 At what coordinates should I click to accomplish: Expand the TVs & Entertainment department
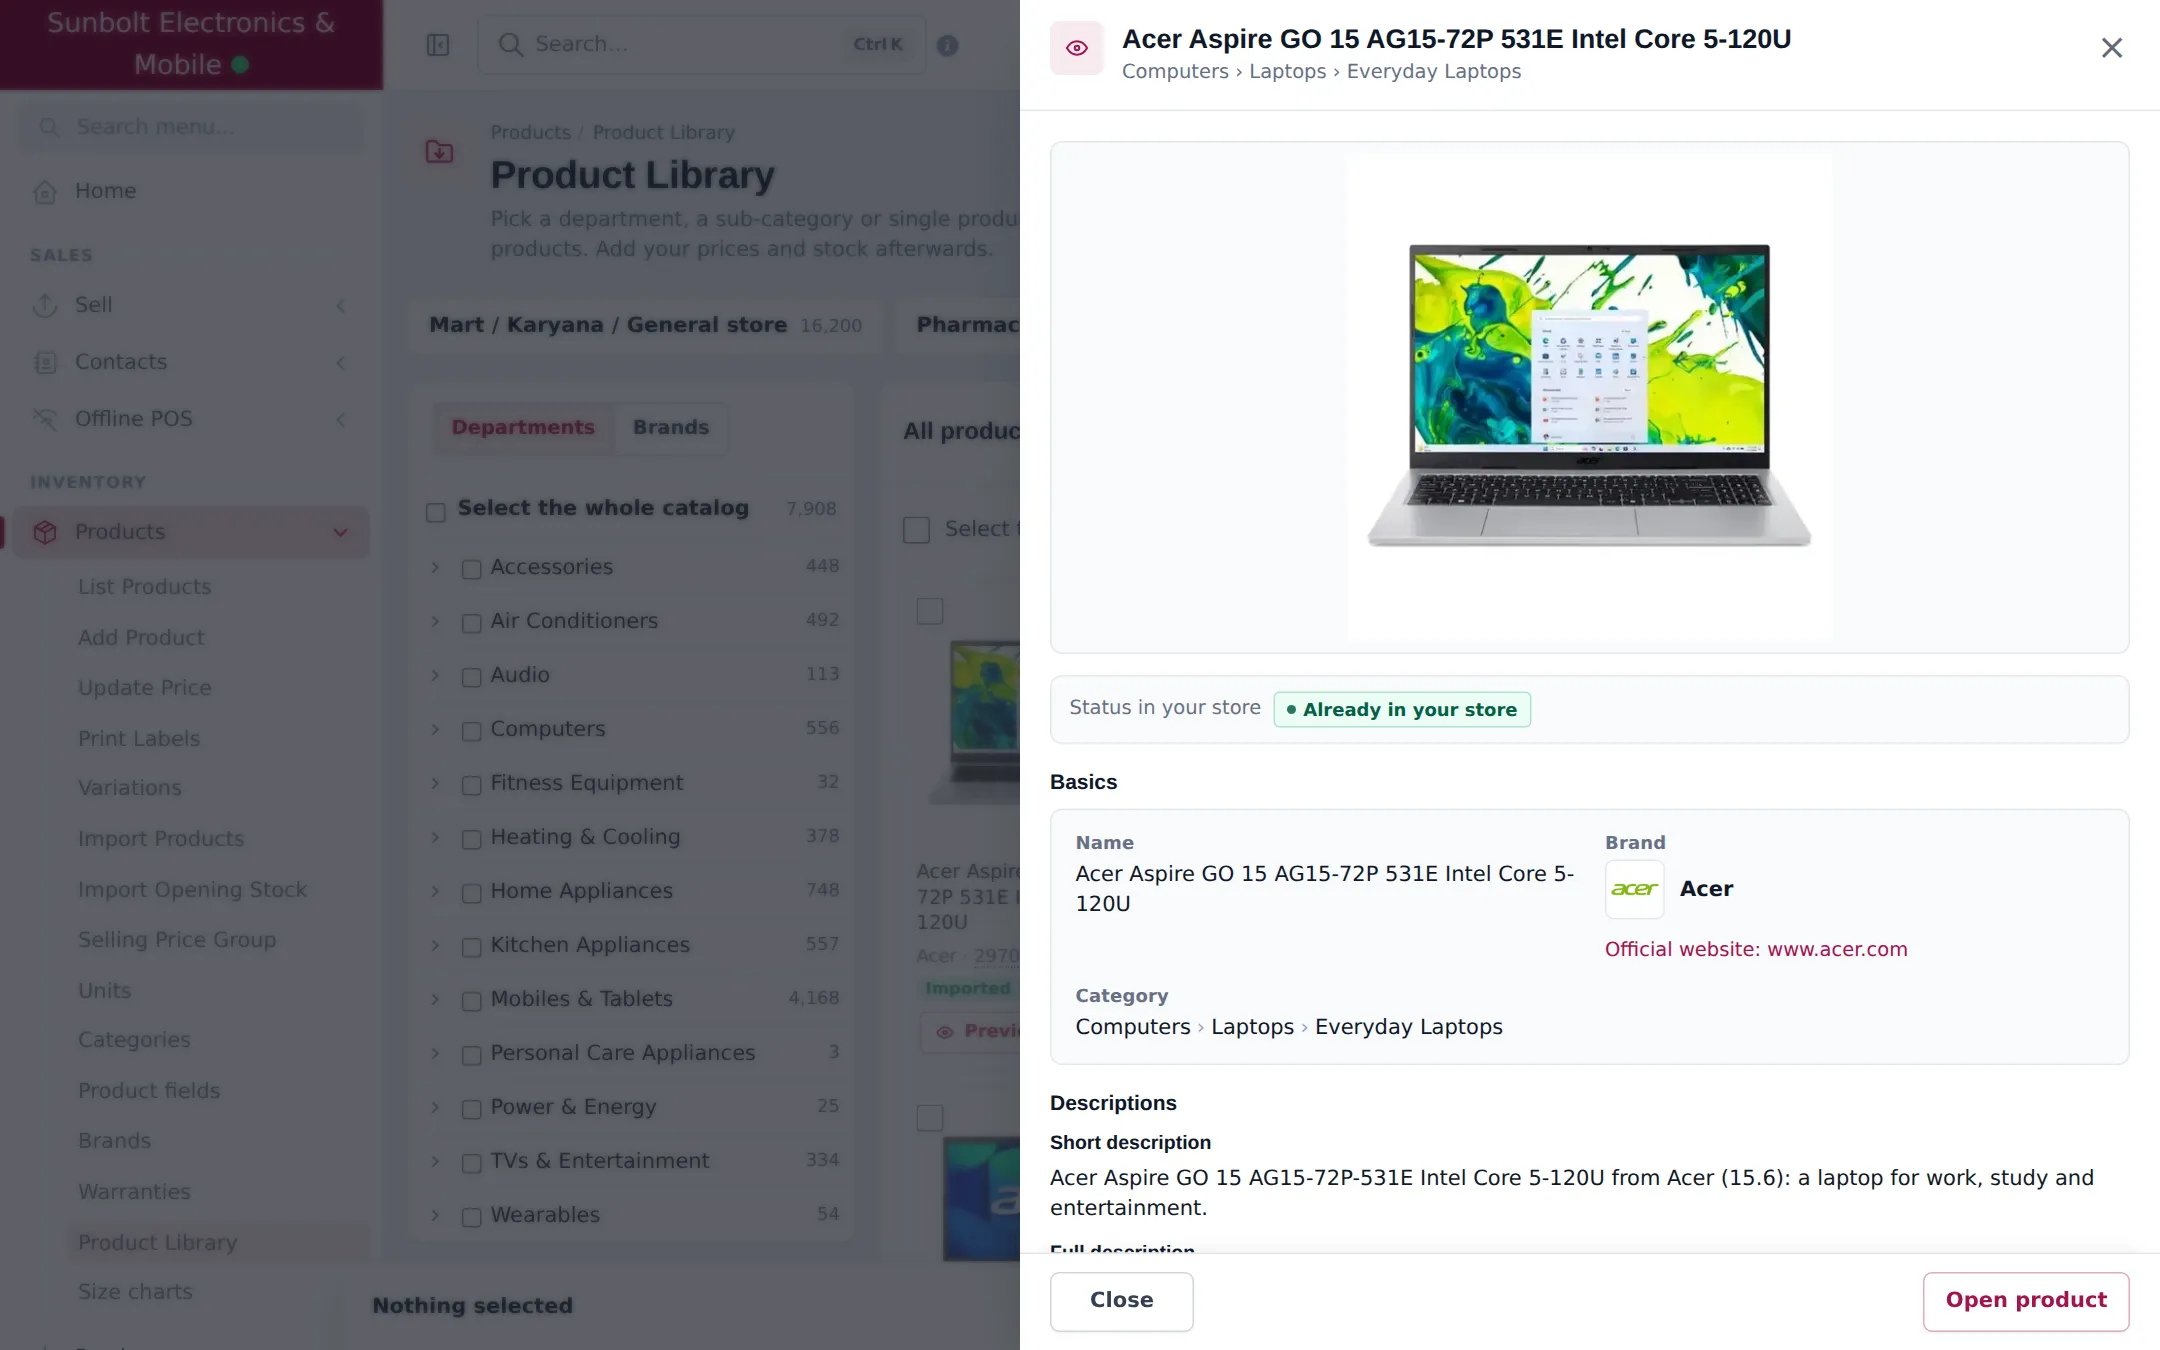pyautogui.click(x=436, y=1161)
